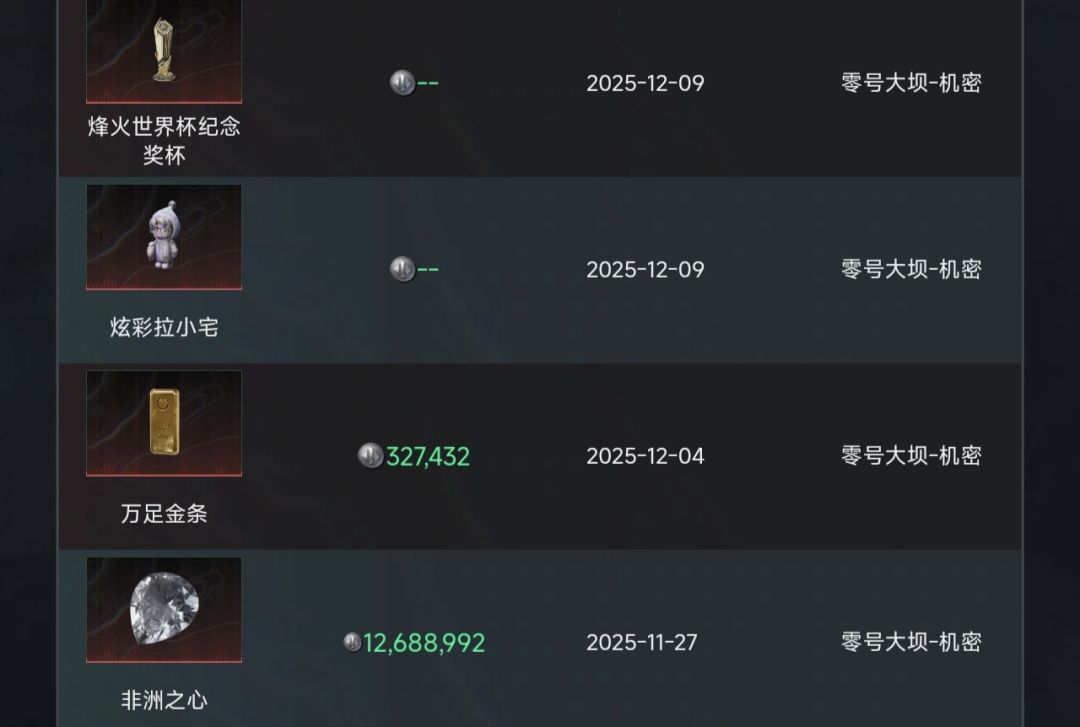Screen dimensions: 1080x727
Task: Select the 烽火世界杯纪念奖杯 item name
Action: [x=164, y=141]
